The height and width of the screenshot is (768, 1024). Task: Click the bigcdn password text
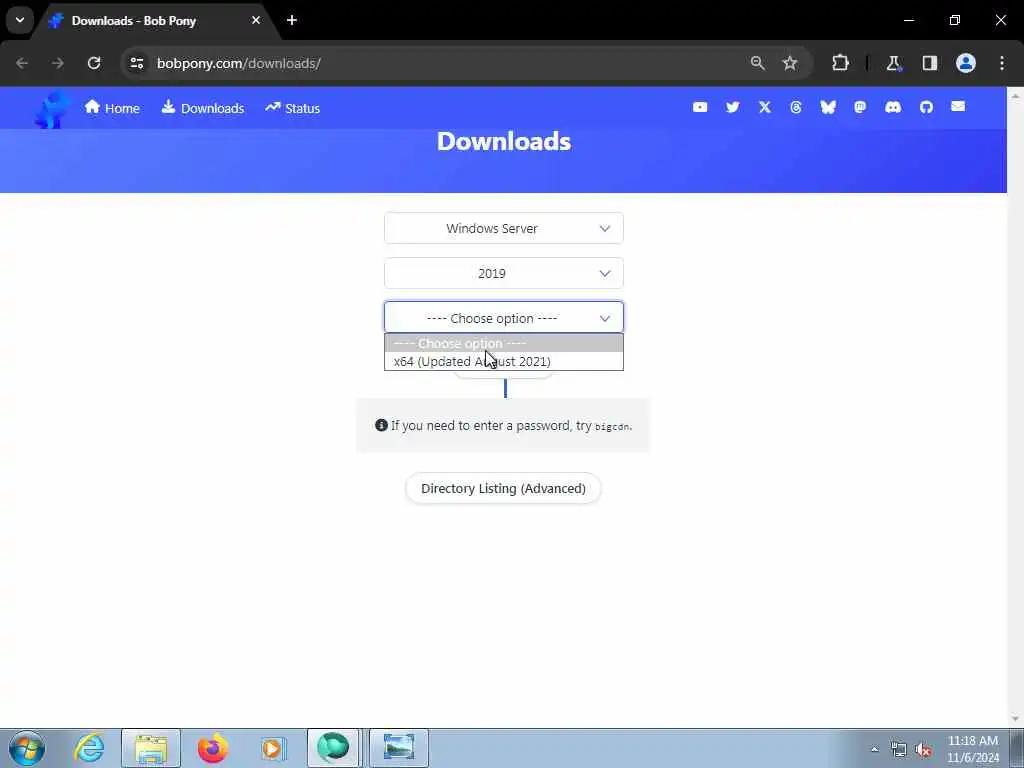coord(612,426)
